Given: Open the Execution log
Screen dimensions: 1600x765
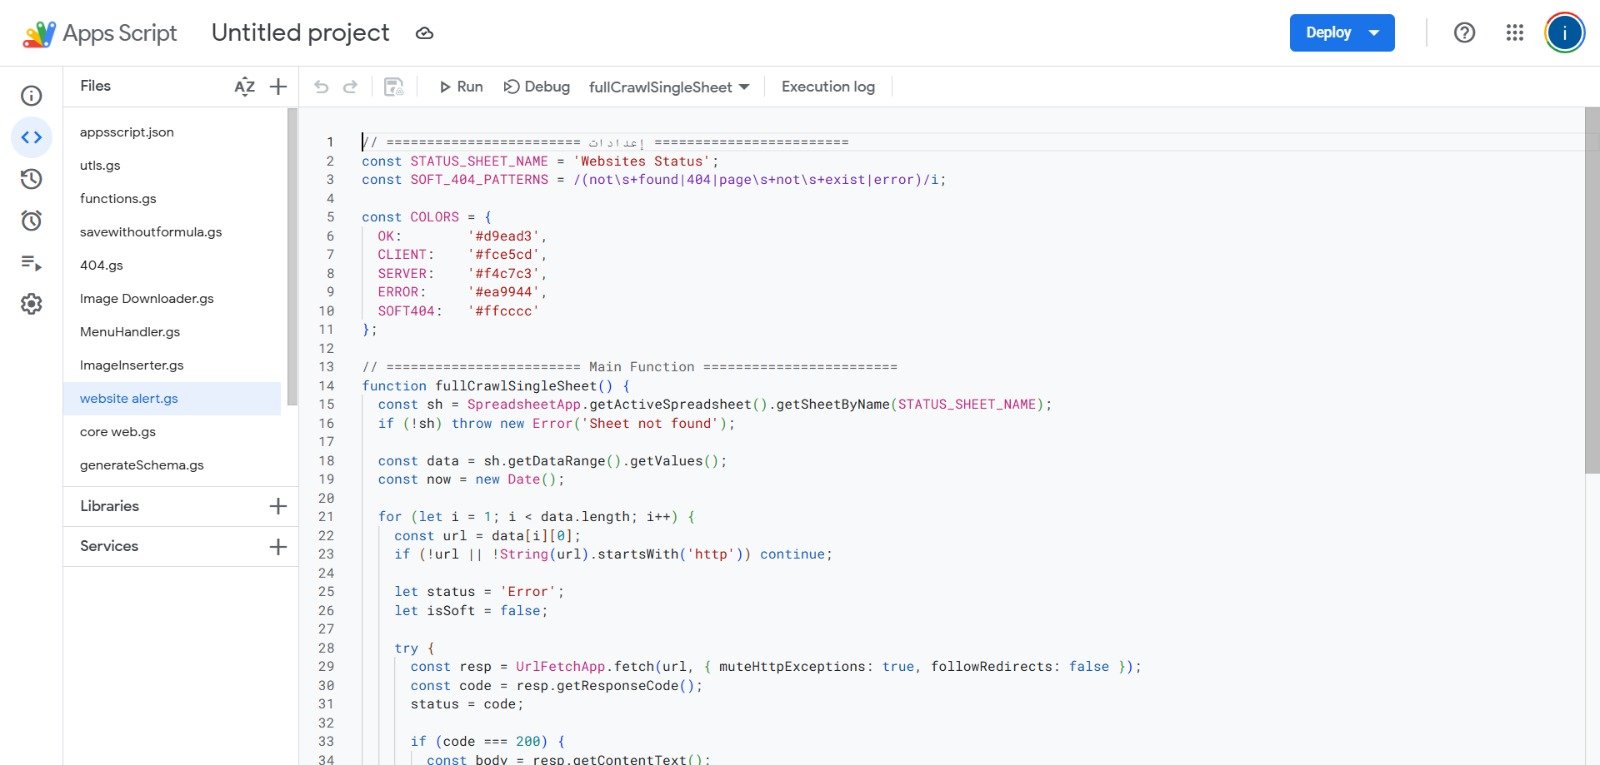Looking at the screenshot, I should point(828,87).
